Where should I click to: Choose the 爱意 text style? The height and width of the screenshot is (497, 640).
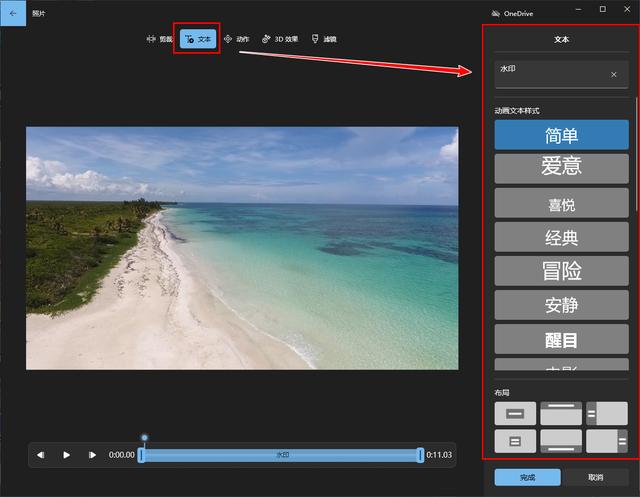click(x=561, y=168)
